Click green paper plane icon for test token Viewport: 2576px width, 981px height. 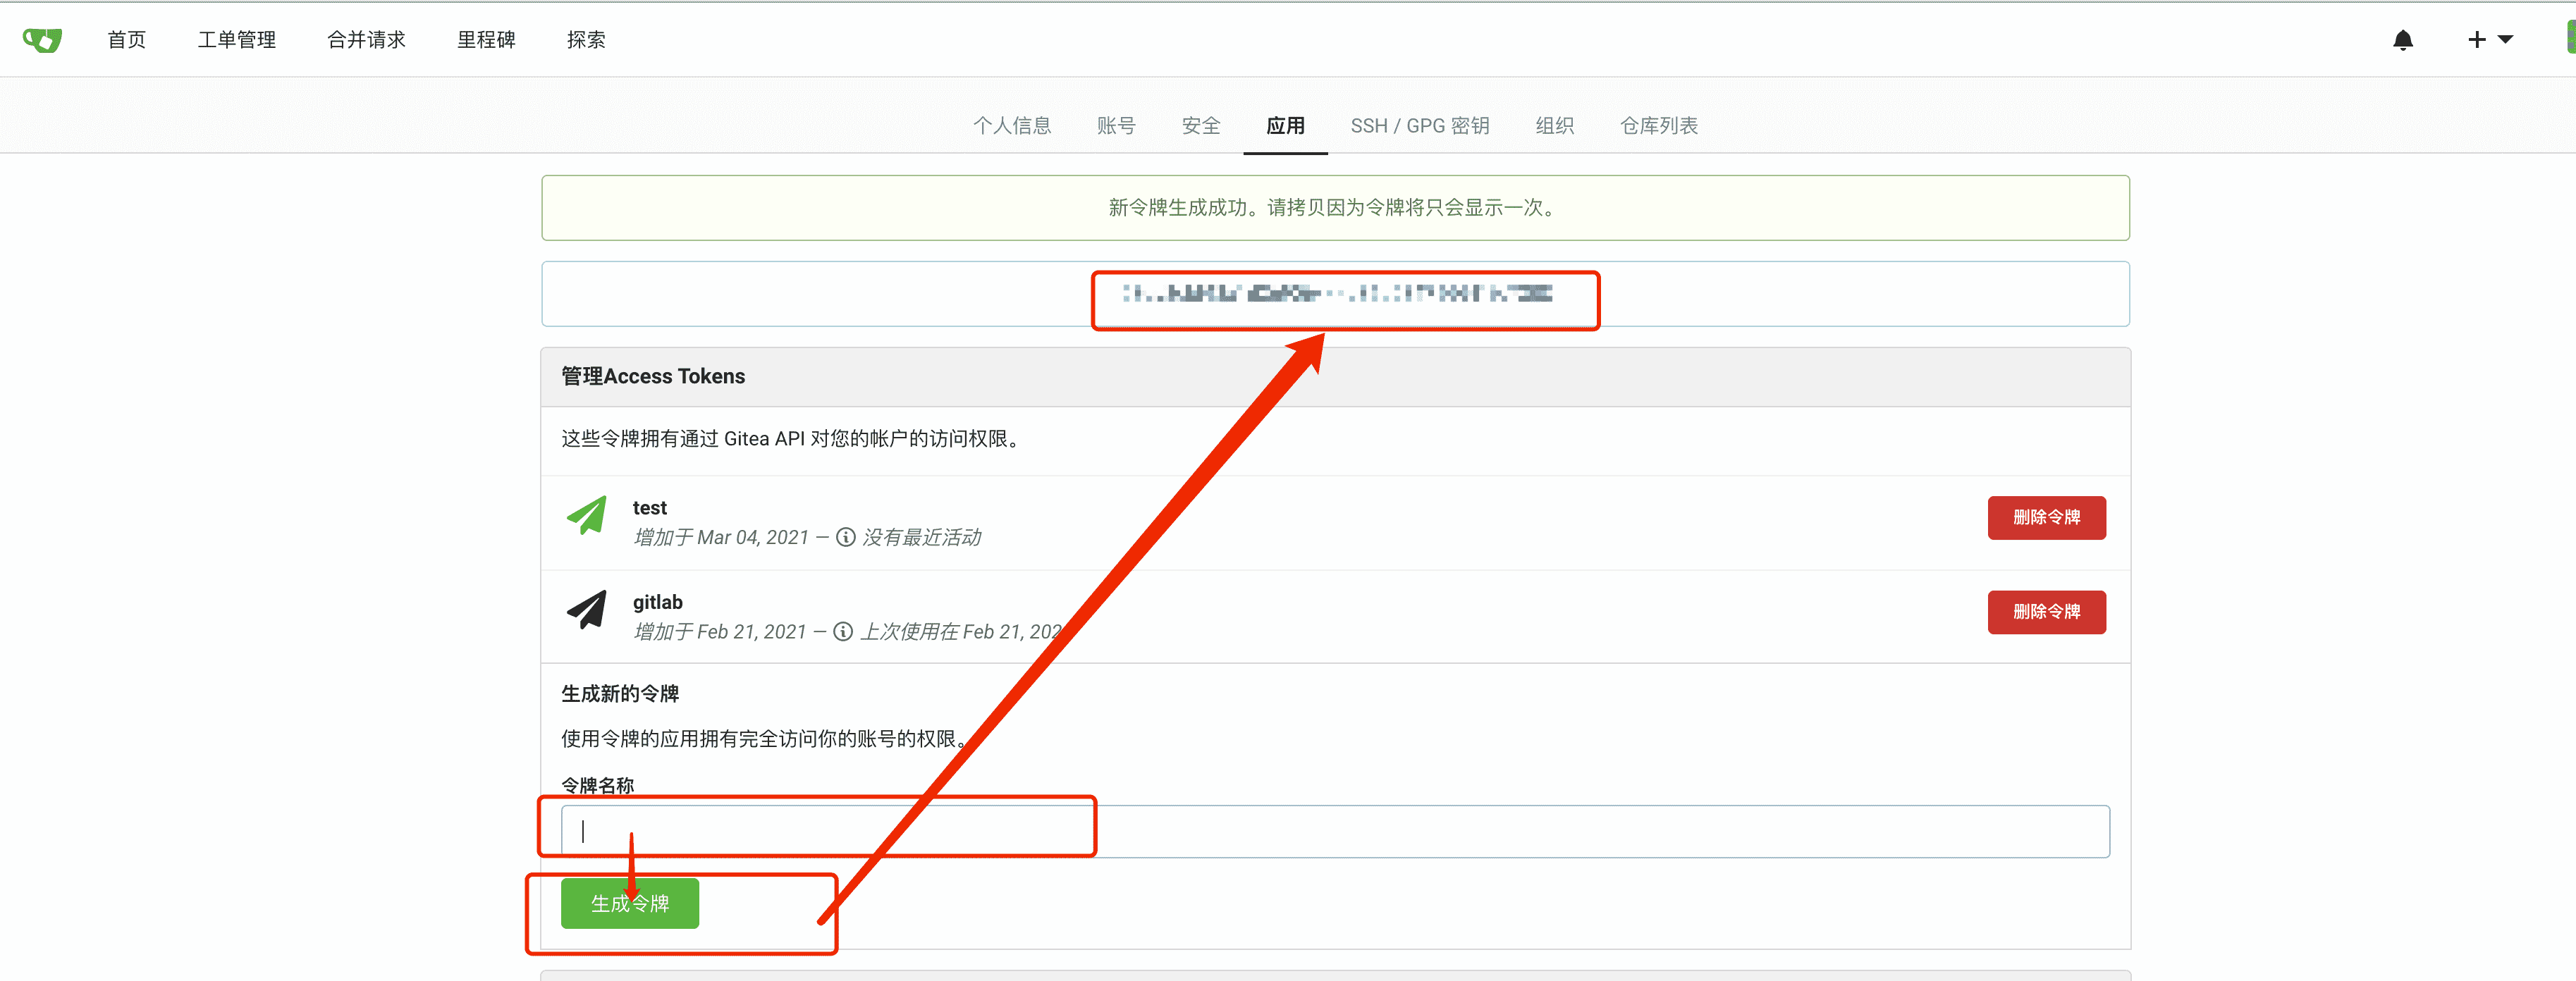click(x=587, y=516)
